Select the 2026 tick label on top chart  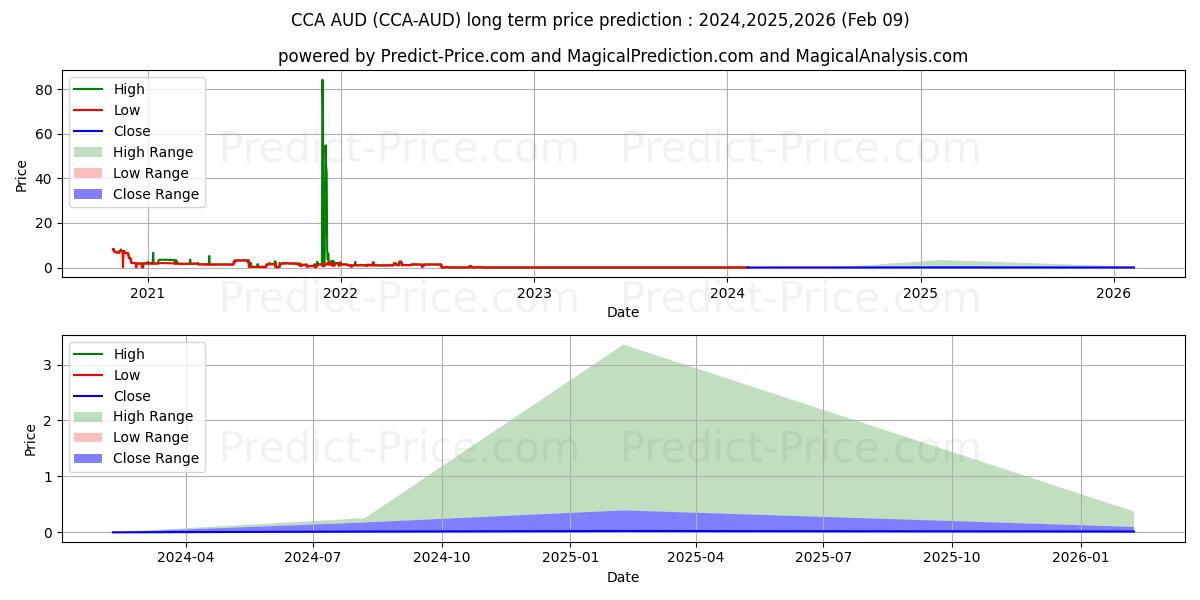coord(1113,293)
